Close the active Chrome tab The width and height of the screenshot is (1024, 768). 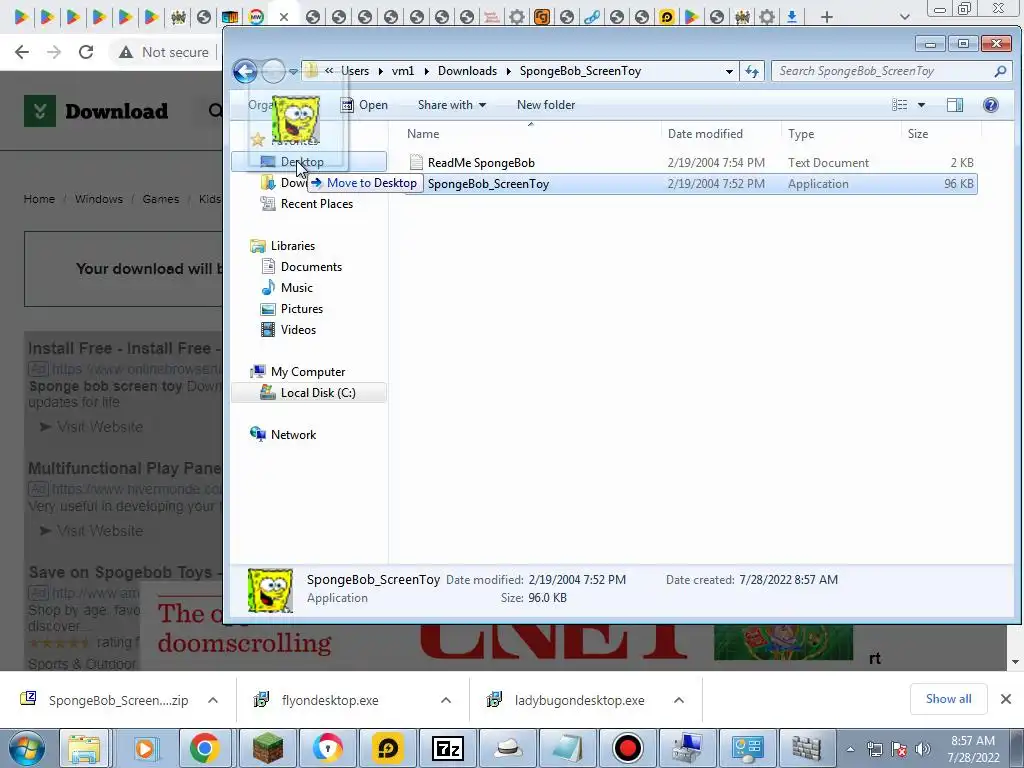[283, 17]
